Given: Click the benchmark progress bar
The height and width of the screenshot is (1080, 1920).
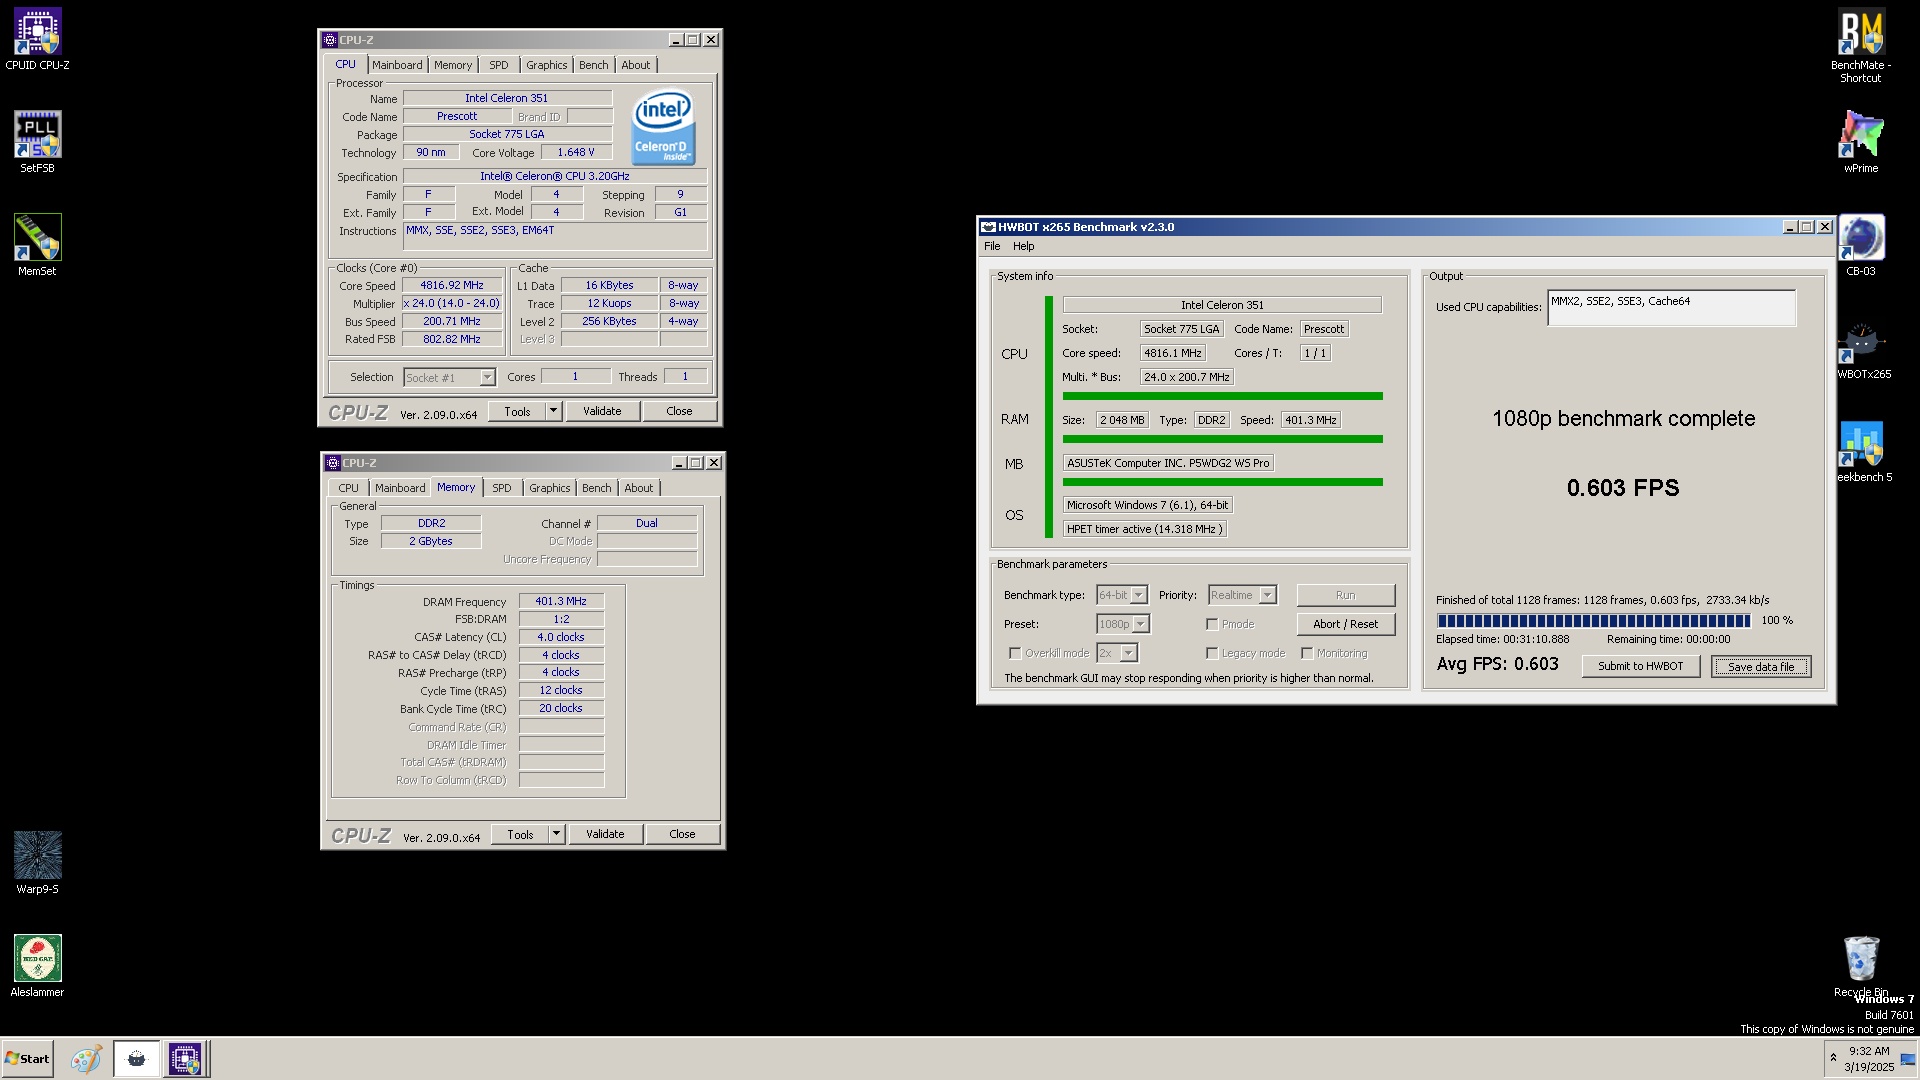Looking at the screenshot, I should tap(1594, 621).
